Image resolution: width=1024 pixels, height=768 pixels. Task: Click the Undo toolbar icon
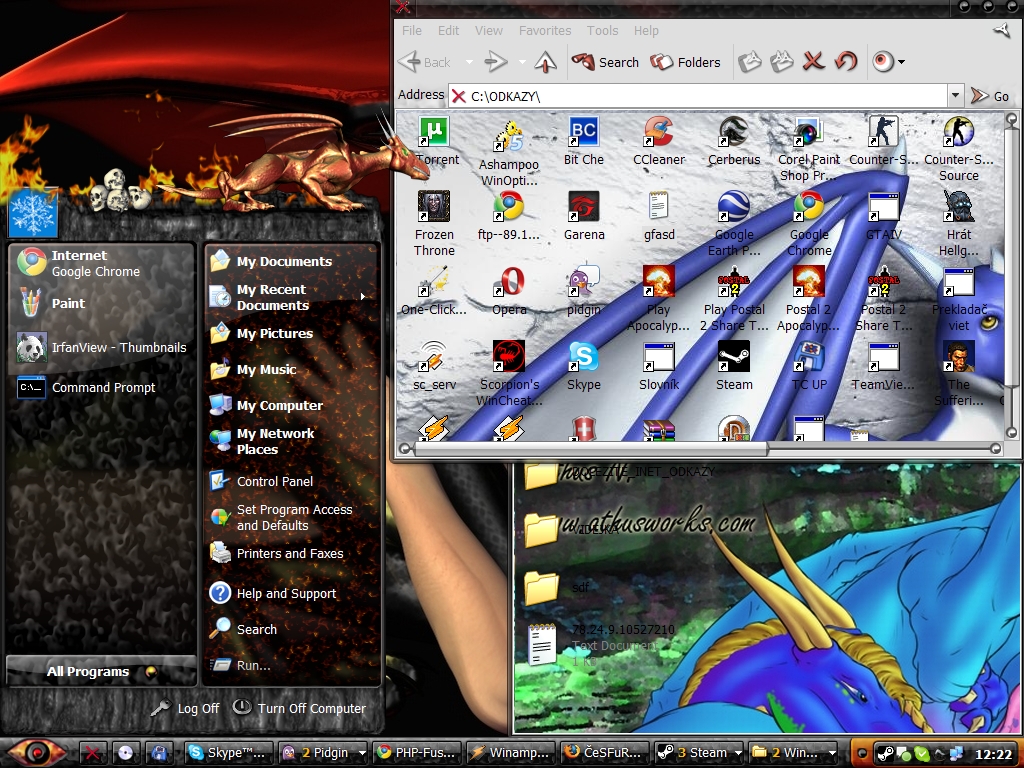click(846, 61)
